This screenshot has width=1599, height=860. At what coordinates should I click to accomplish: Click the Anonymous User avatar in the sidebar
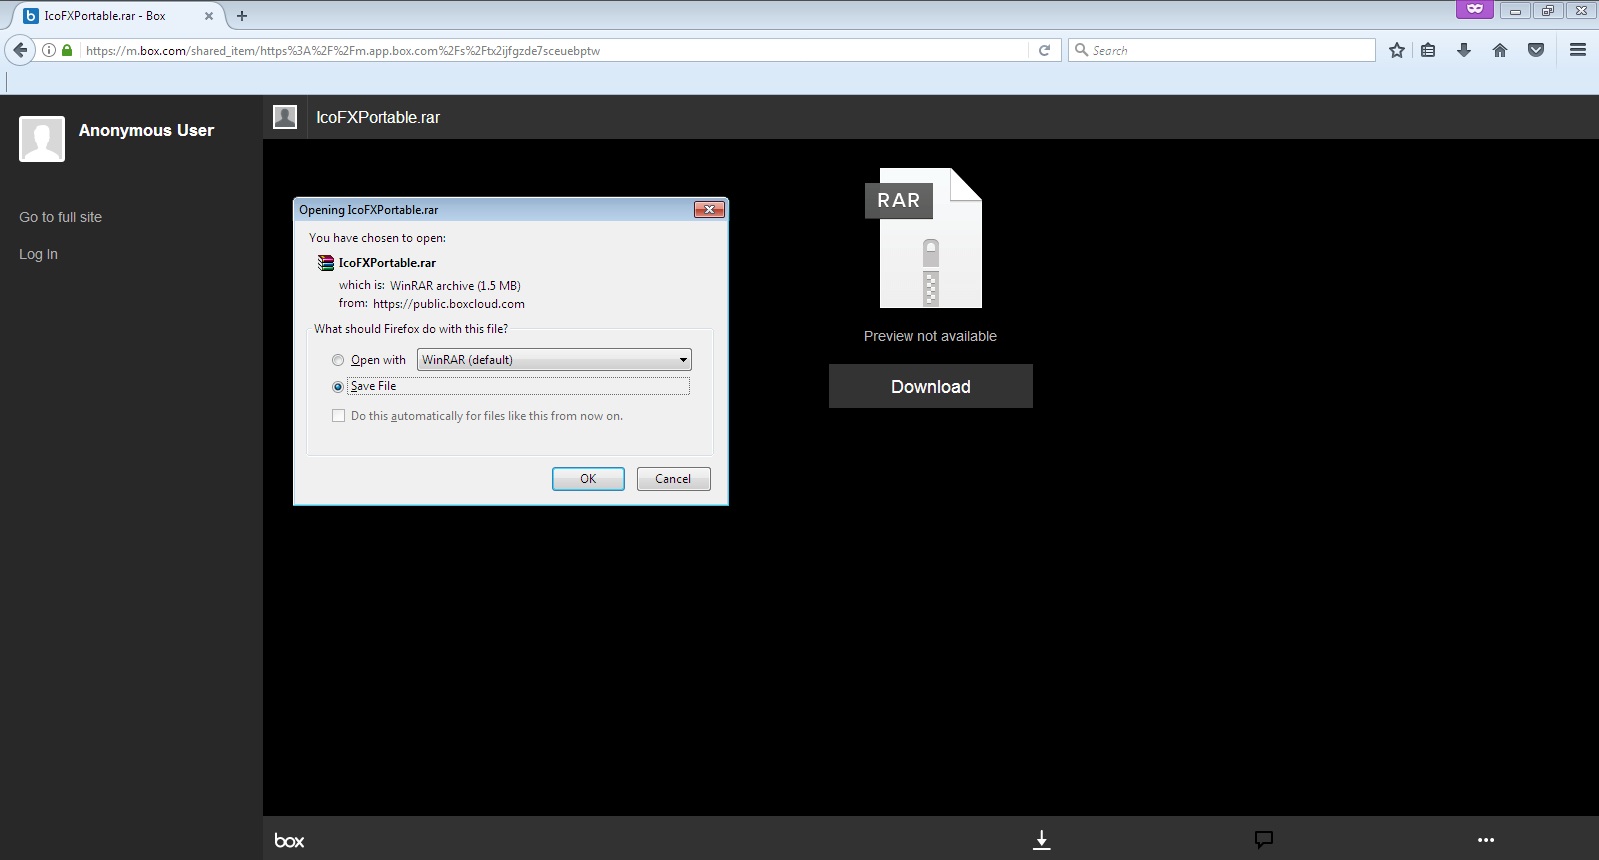(x=42, y=139)
